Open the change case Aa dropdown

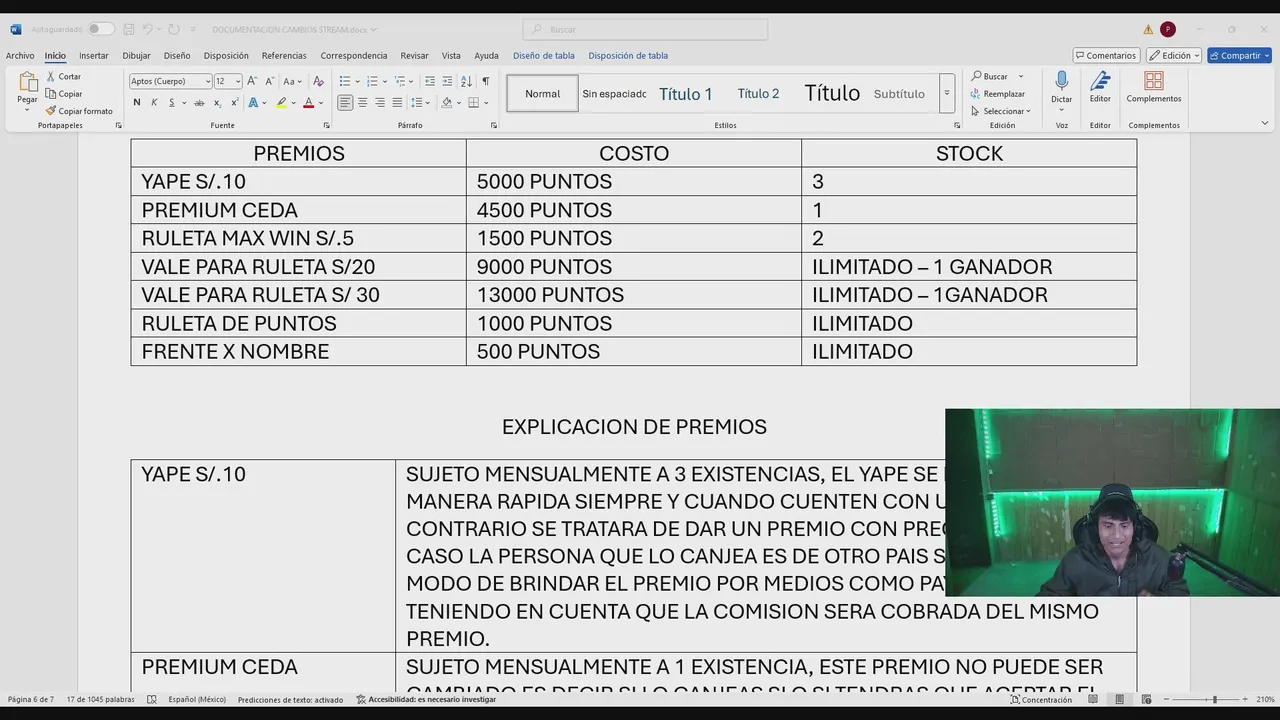pos(292,81)
